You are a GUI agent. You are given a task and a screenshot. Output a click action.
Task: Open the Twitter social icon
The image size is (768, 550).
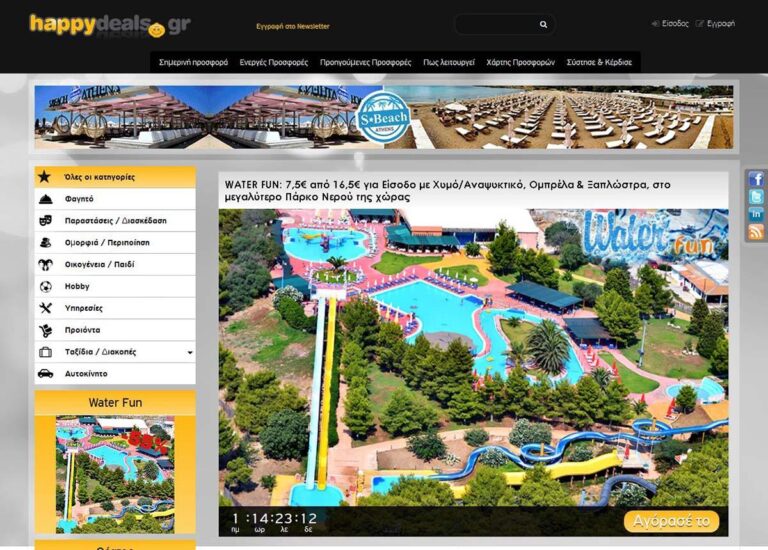pyautogui.click(x=756, y=197)
